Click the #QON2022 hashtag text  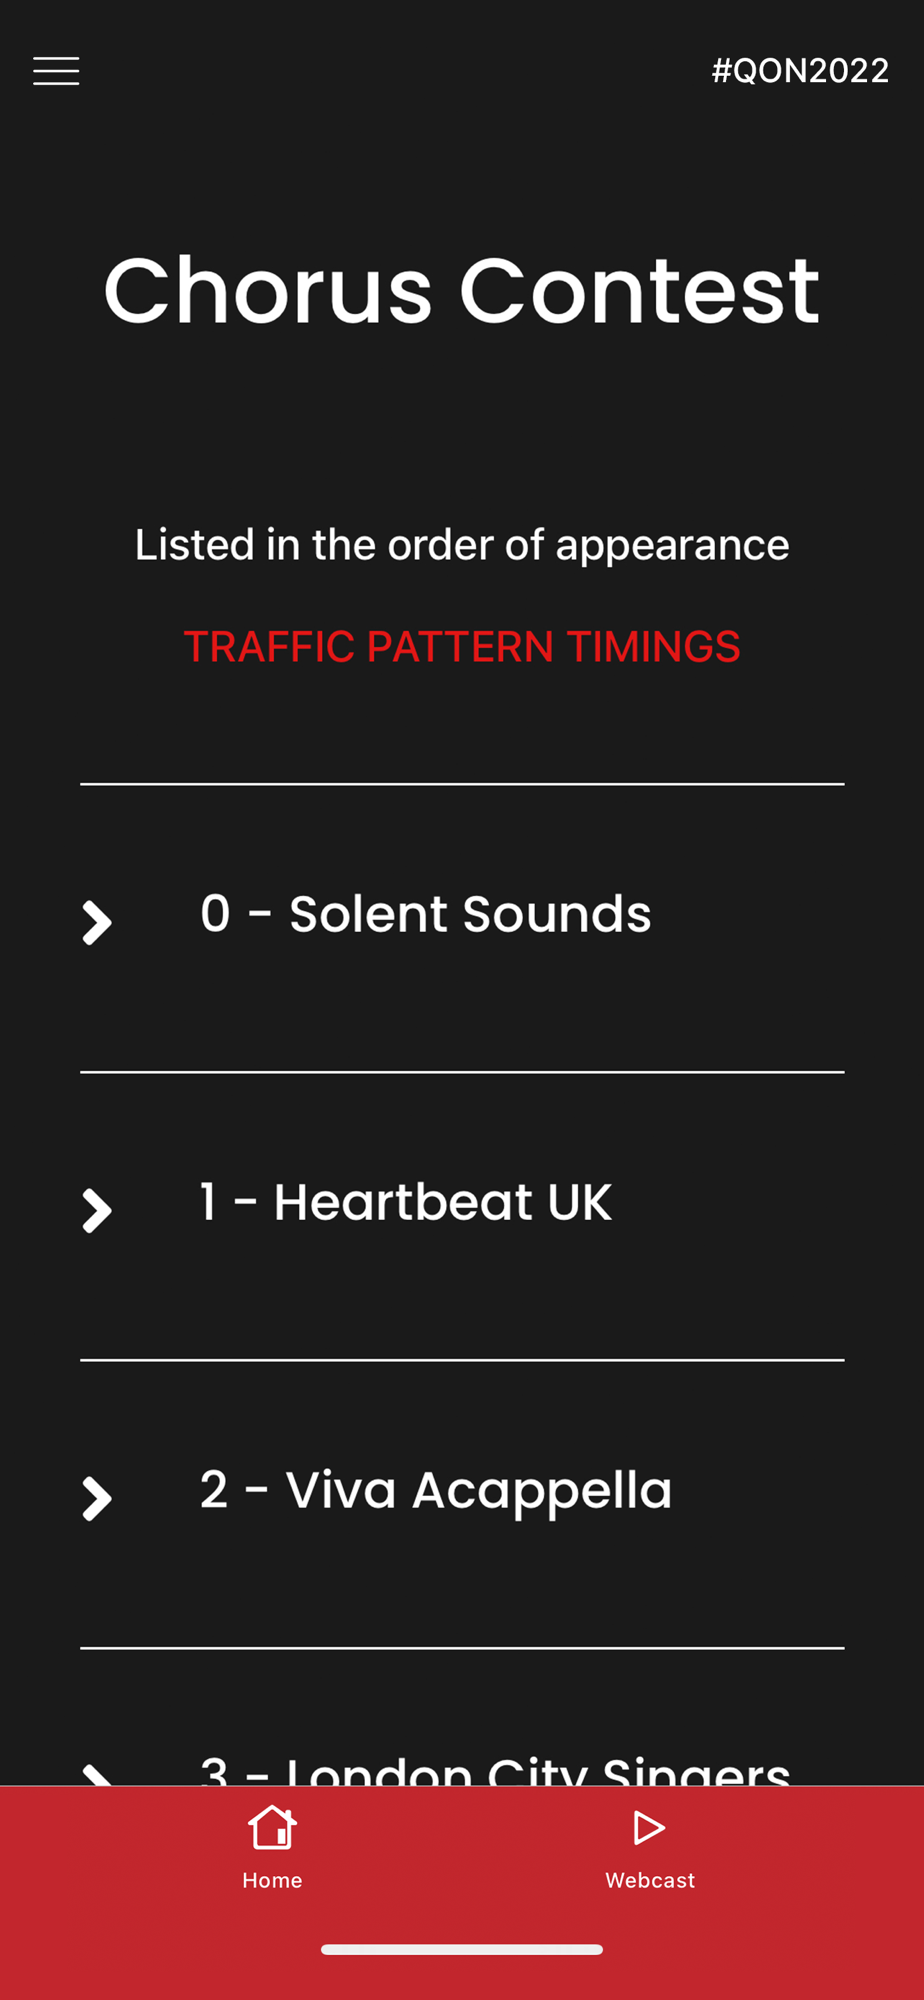[800, 71]
